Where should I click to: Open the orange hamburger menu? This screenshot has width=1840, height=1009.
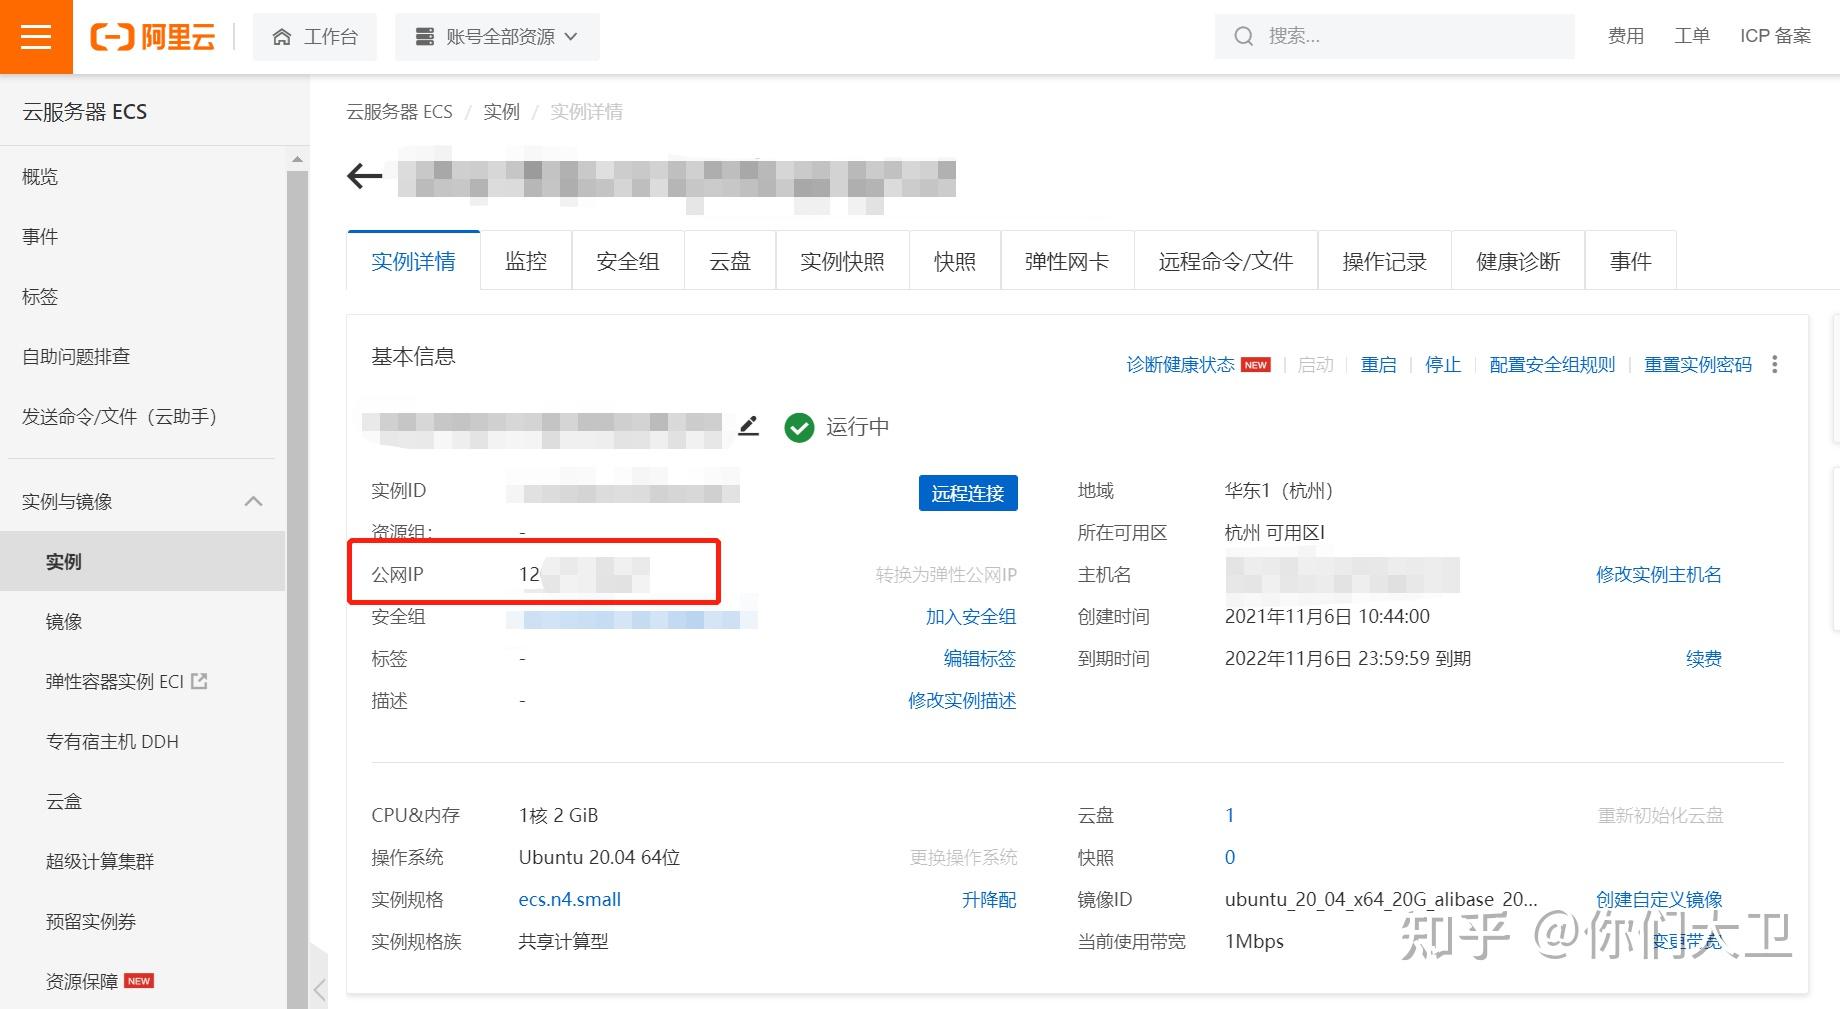(36, 37)
